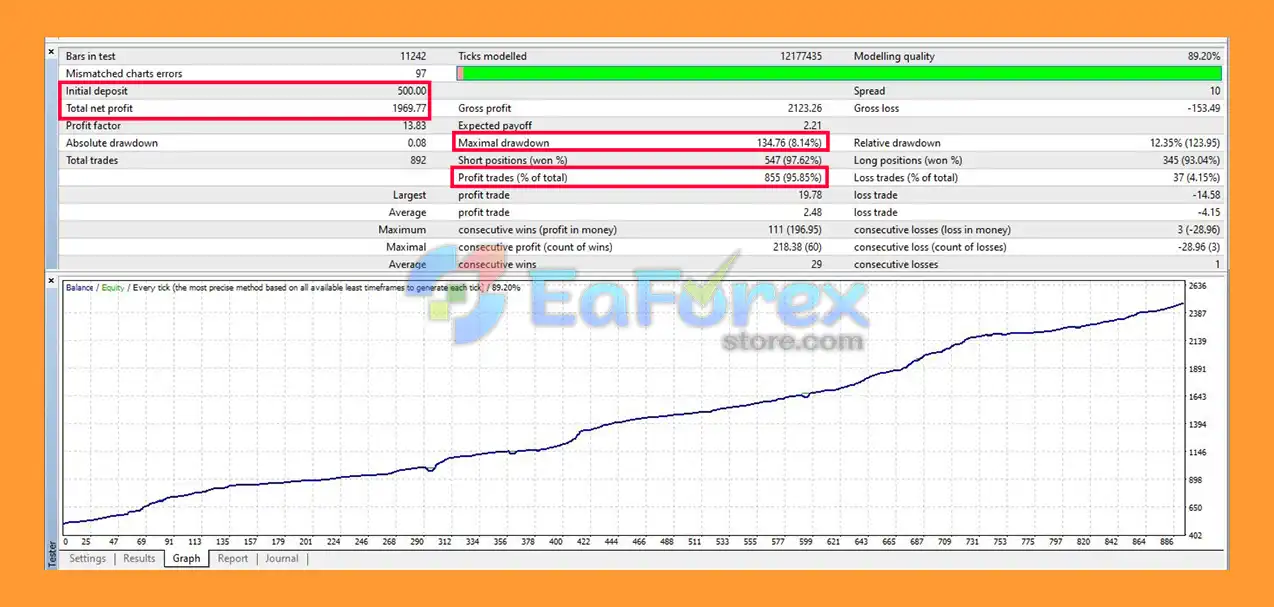Click the red segment of the quality bar
This screenshot has width=1274, height=607.
460,74
